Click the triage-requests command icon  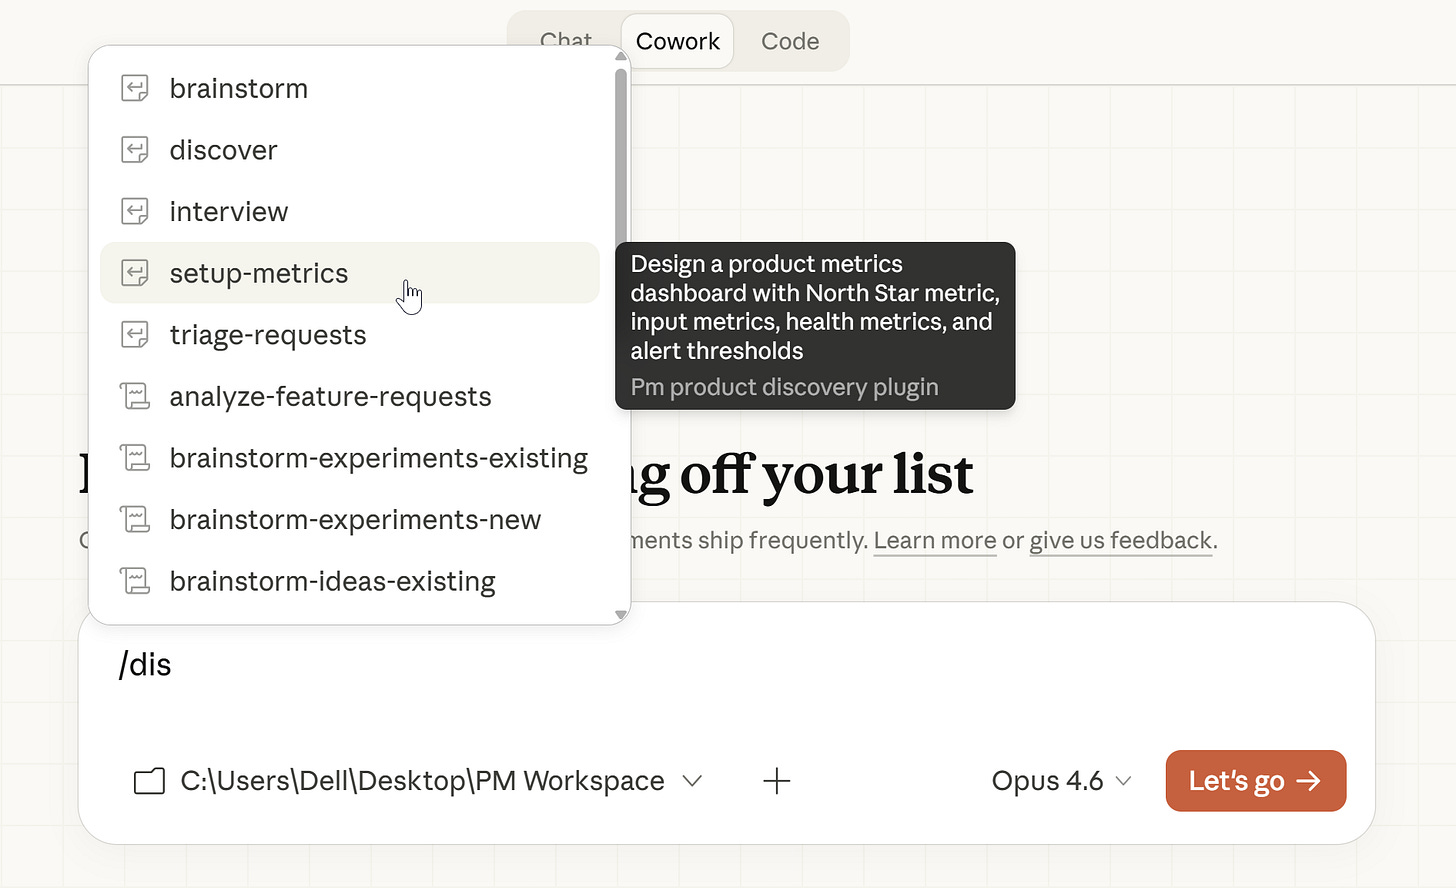click(x=135, y=334)
